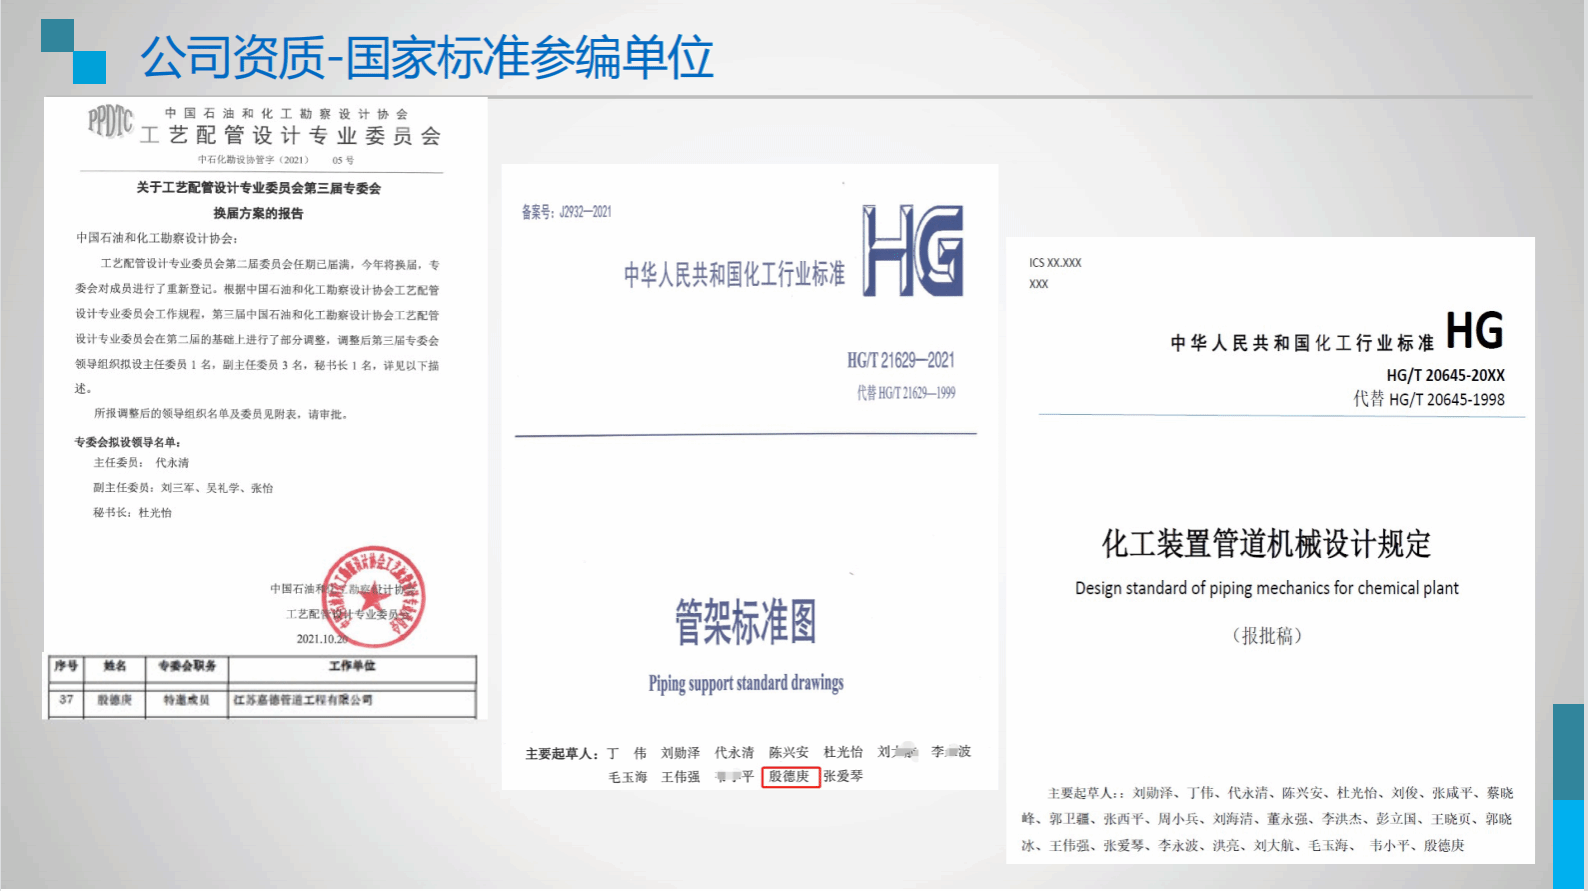Click the 江苏嘉德管道工程有限公司 table cell

tap(303, 700)
